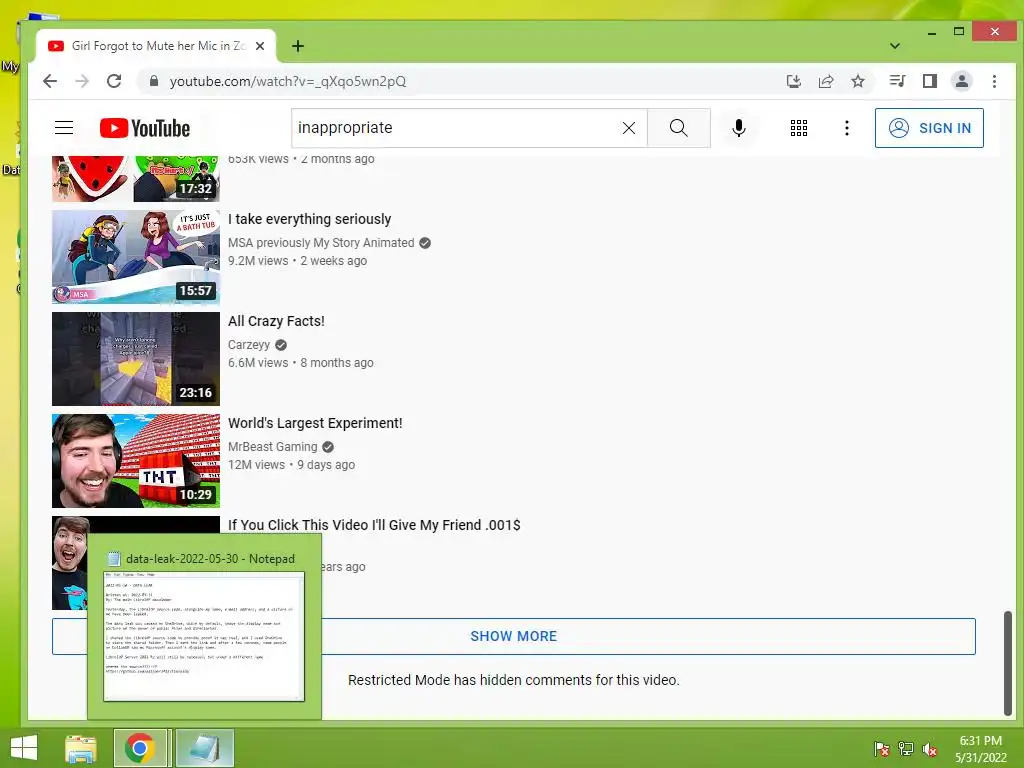Image resolution: width=1024 pixels, height=768 pixels.
Task: Click the YouTube search magnifier button
Action: pyautogui.click(x=679, y=128)
